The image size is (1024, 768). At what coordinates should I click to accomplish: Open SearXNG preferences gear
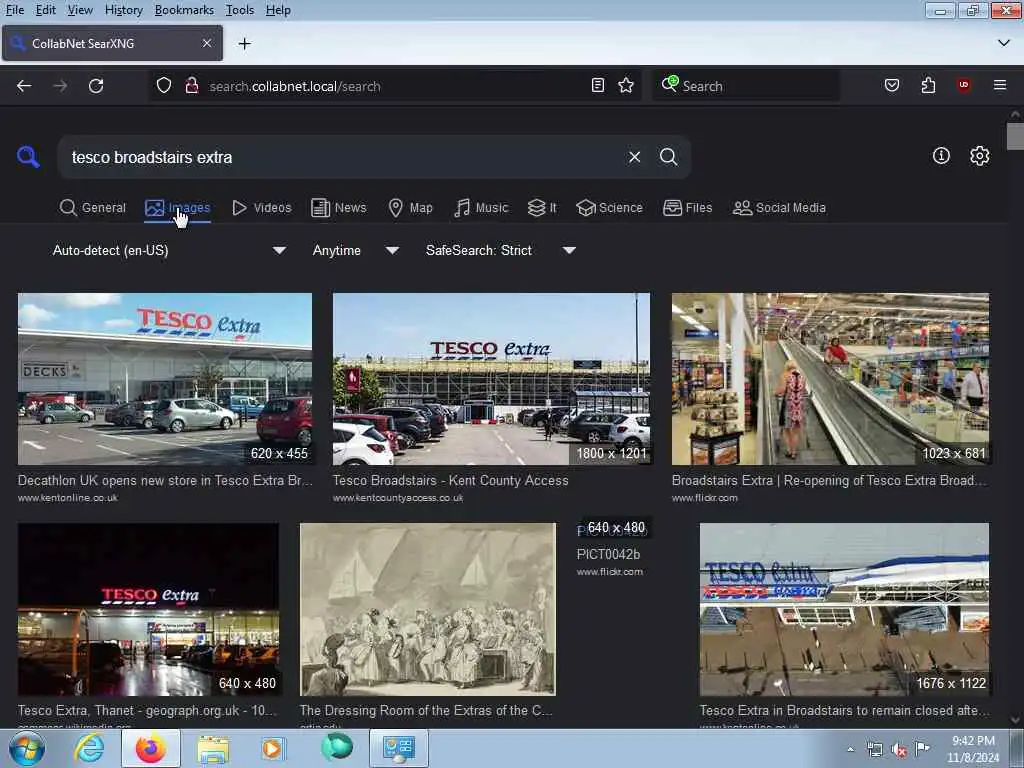point(980,155)
